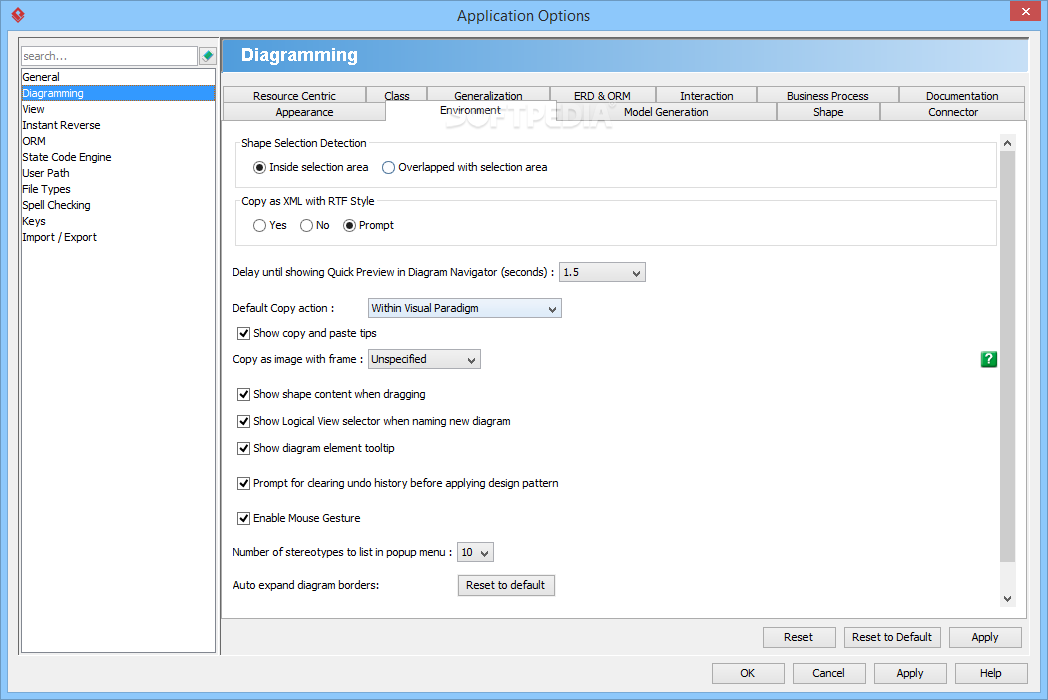Click the Visual Paradigm logo in title bar
This screenshot has height=700, width=1048.
coord(18,15)
